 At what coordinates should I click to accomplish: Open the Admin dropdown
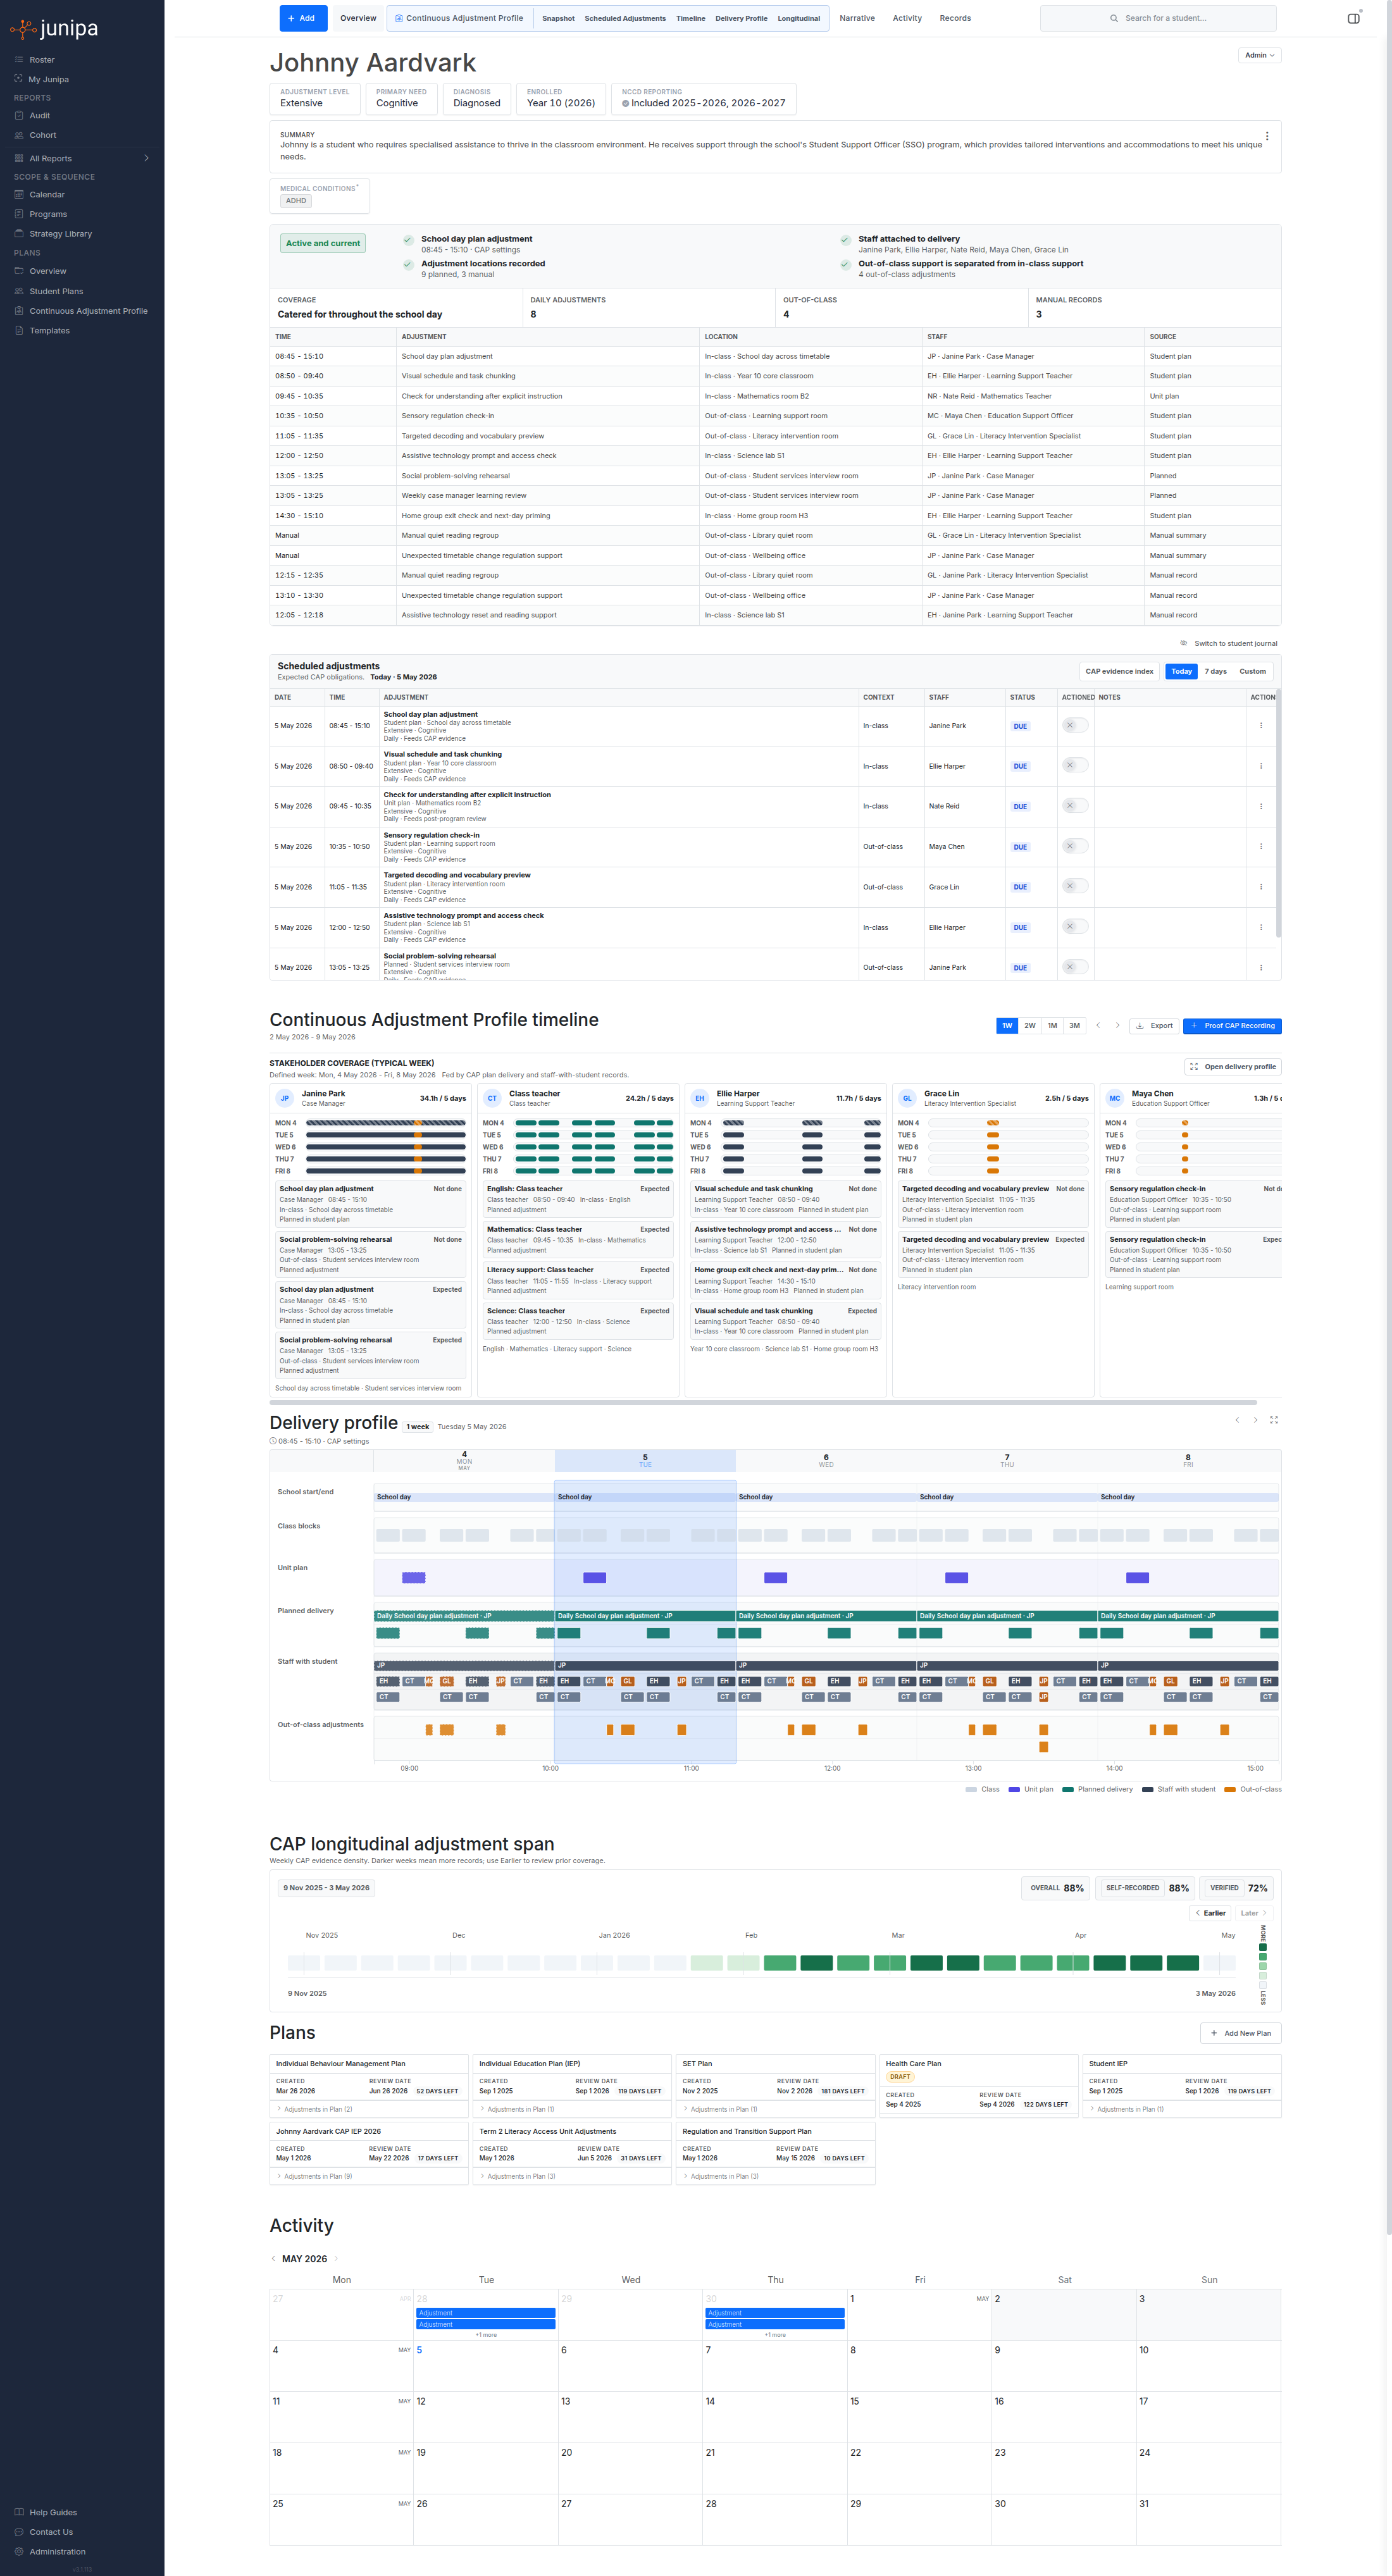pyautogui.click(x=1260, y=56)
